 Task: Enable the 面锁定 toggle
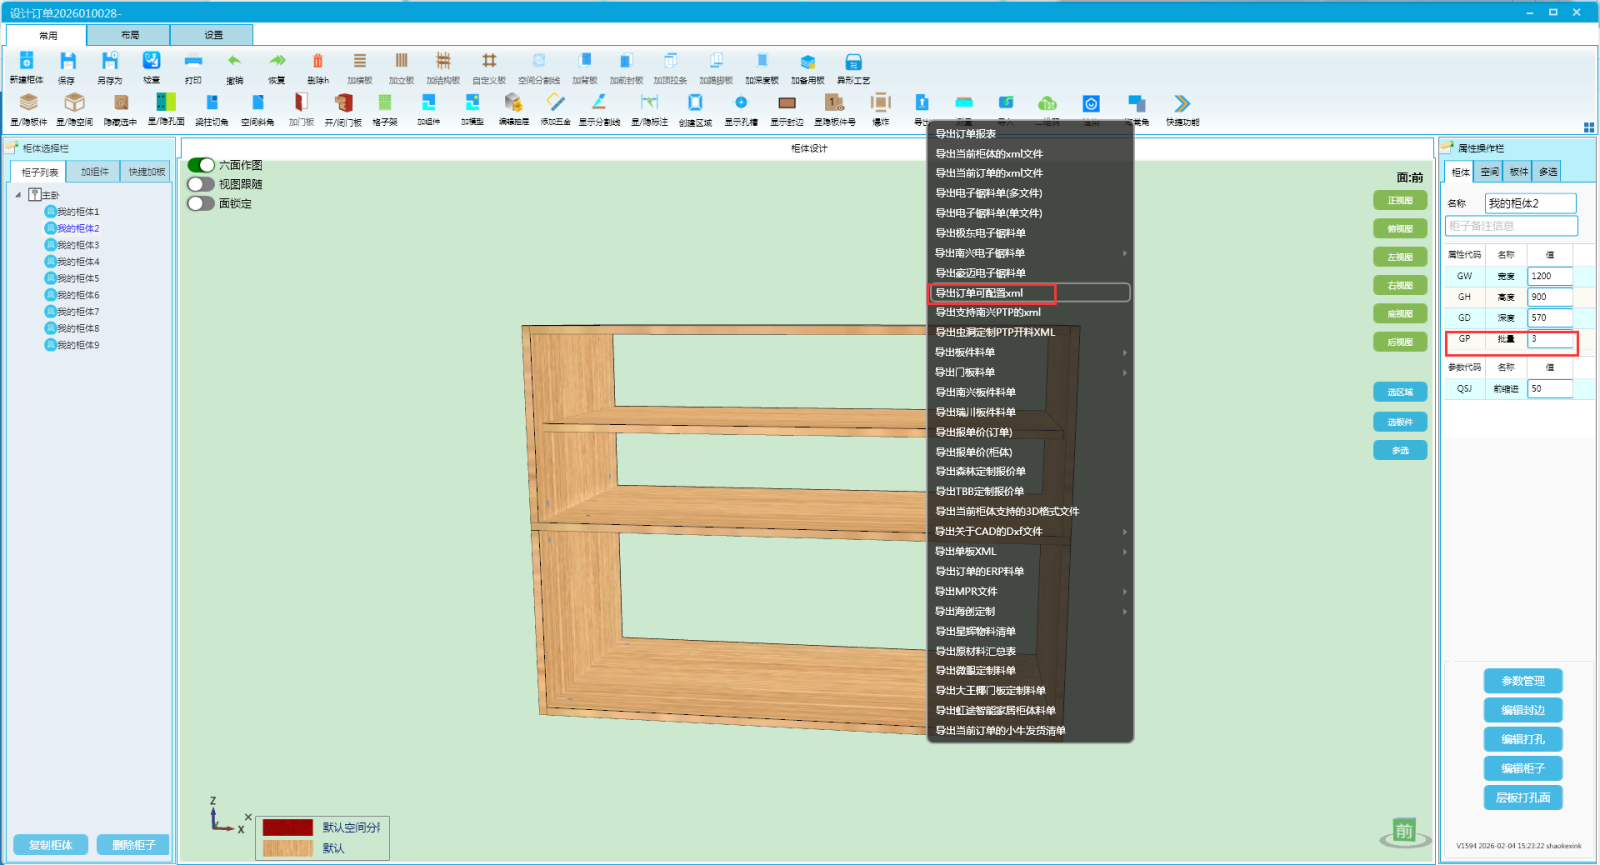click(x=201, y=203)
